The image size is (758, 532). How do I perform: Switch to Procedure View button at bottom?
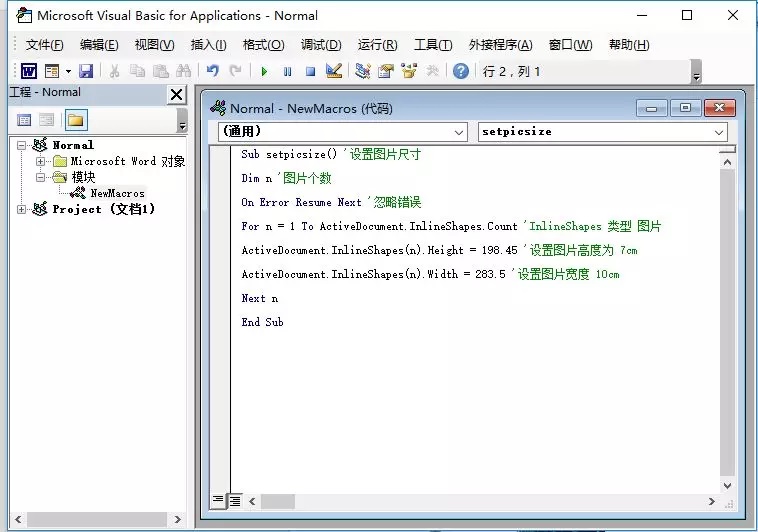[x=218, y=501]
